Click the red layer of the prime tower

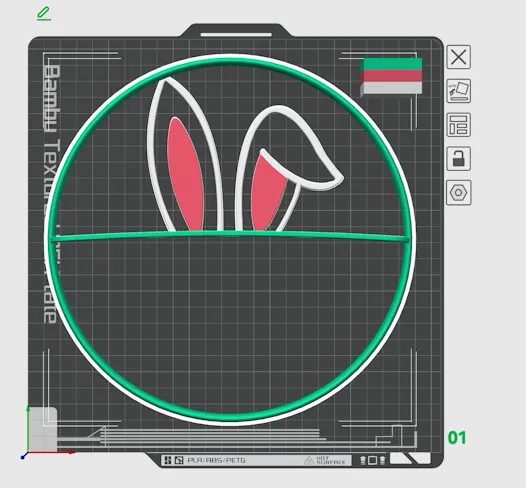click(392, 77)
